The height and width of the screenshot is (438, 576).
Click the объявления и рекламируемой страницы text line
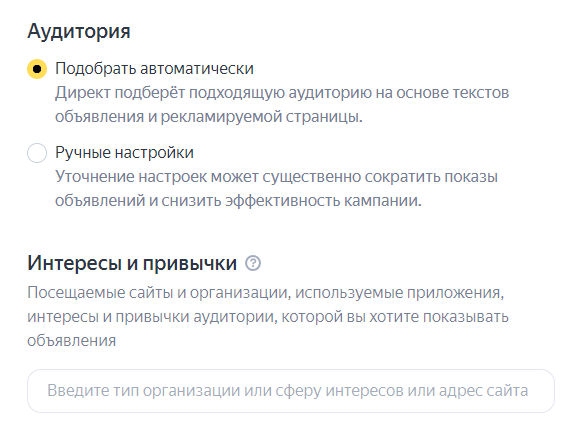pos(209,117)
